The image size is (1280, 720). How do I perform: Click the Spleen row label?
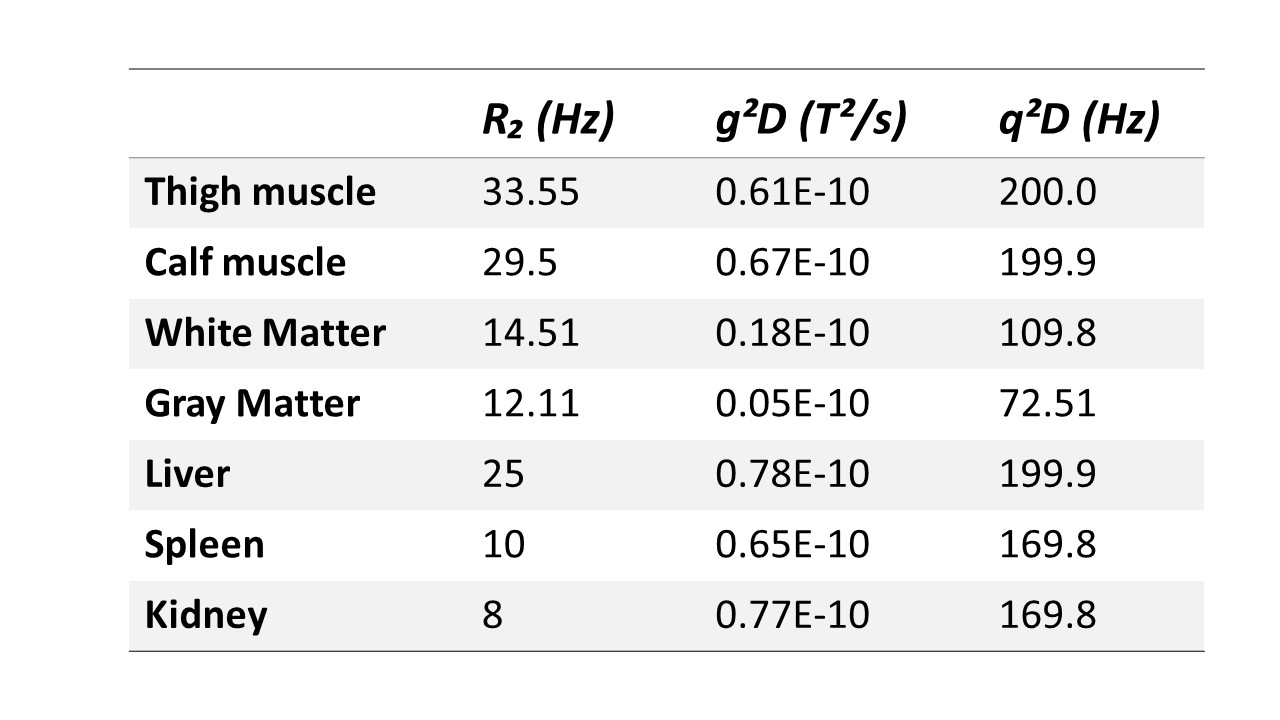coord(205,544)
